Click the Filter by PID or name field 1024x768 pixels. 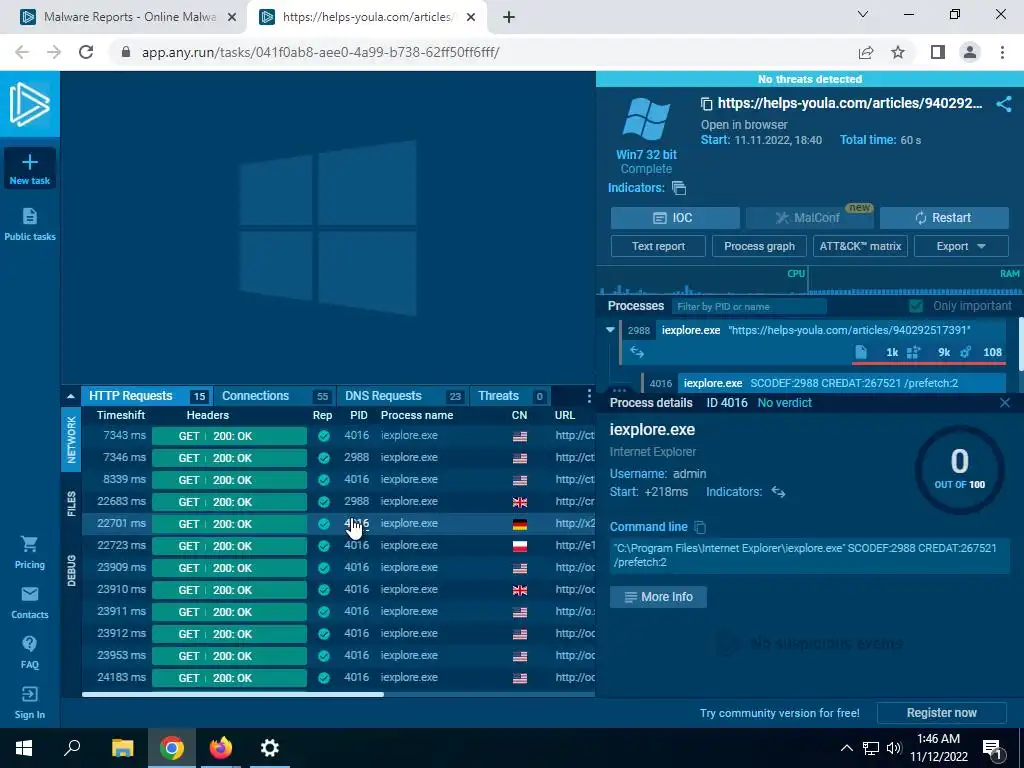(749, 306)
